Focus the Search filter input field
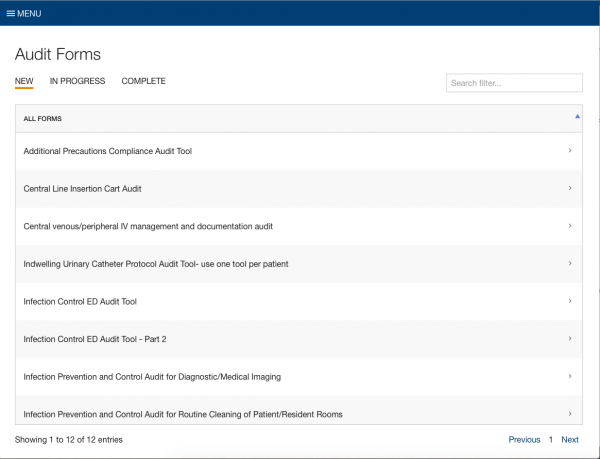 click(514, 83)
